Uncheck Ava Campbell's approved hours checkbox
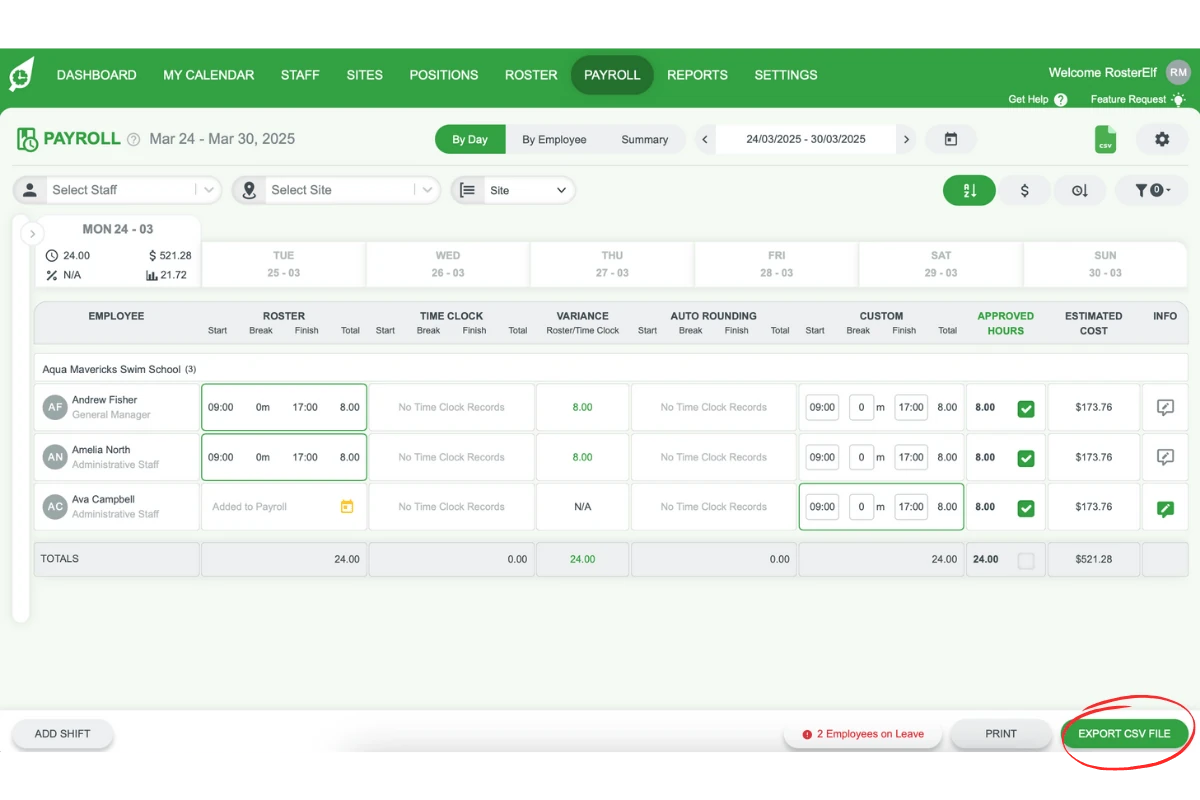 (x=1026, y=508)
